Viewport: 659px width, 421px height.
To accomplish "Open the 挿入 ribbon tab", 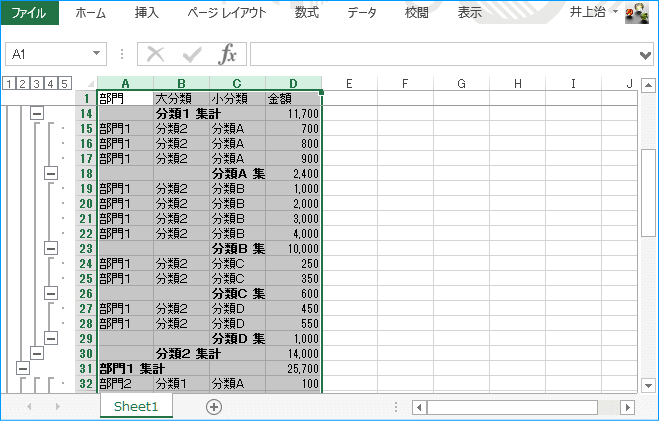I will 147,13.
